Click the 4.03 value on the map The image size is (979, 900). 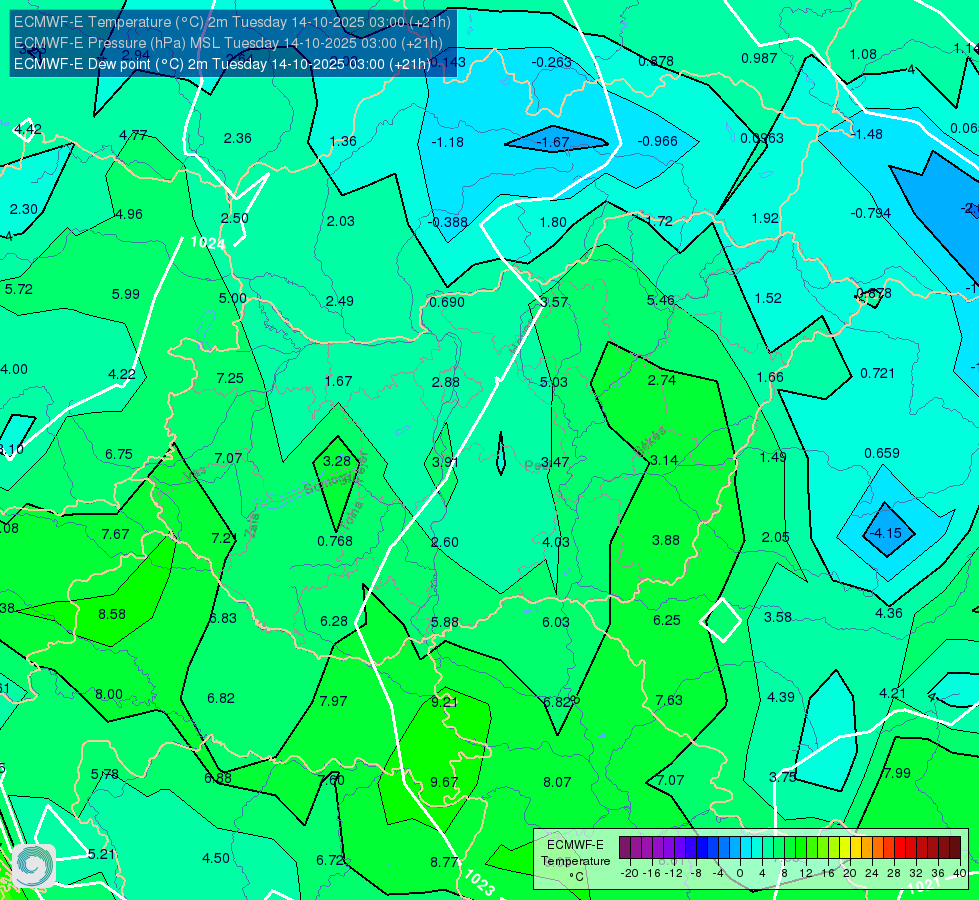point(556,542)
